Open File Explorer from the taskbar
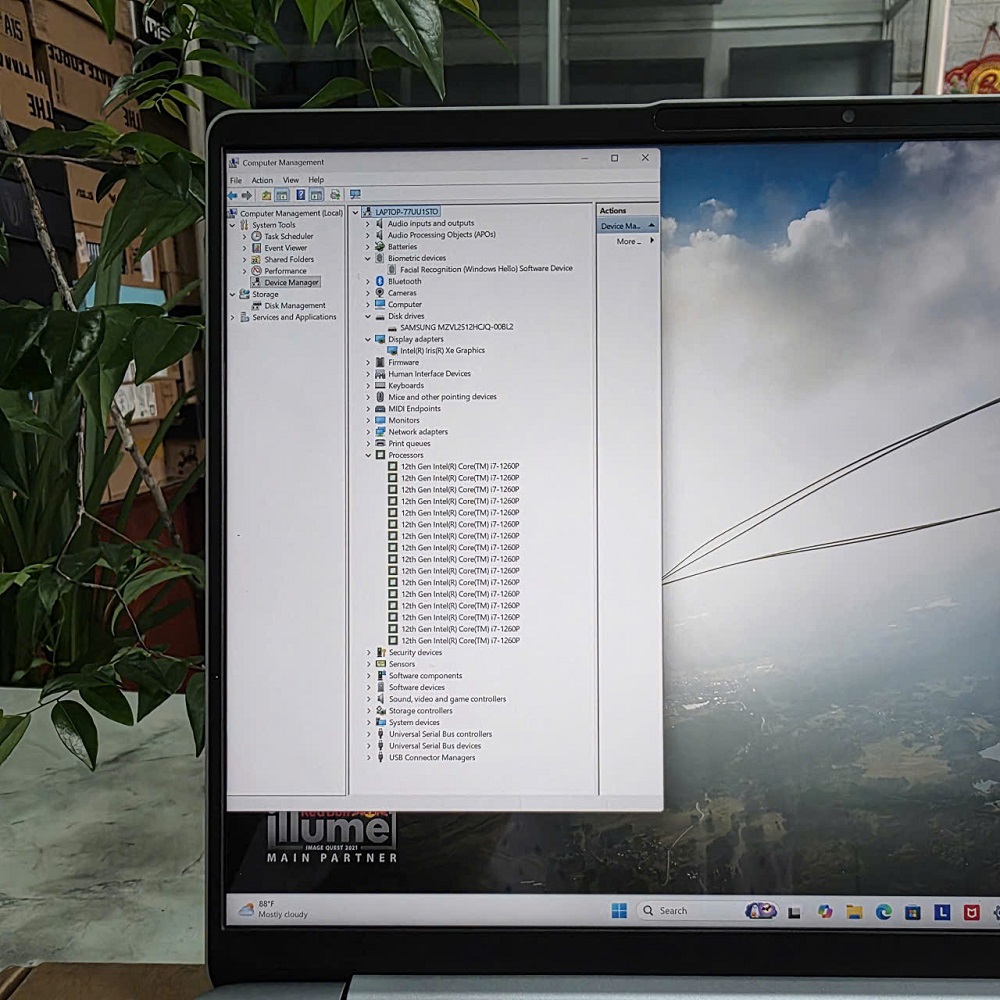1000x1000 pixels. 855,912
